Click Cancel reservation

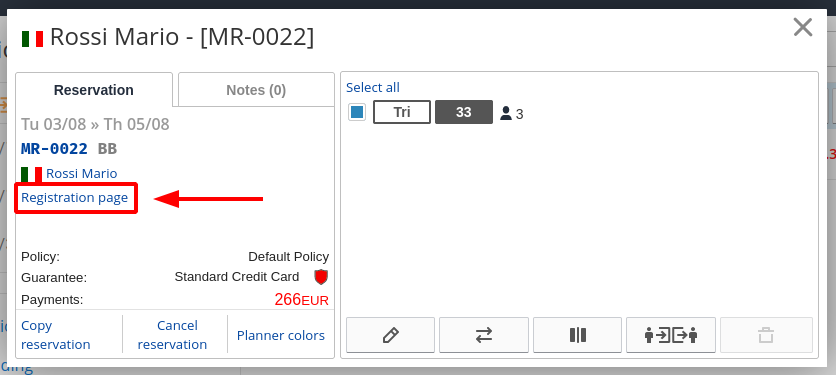172,335
